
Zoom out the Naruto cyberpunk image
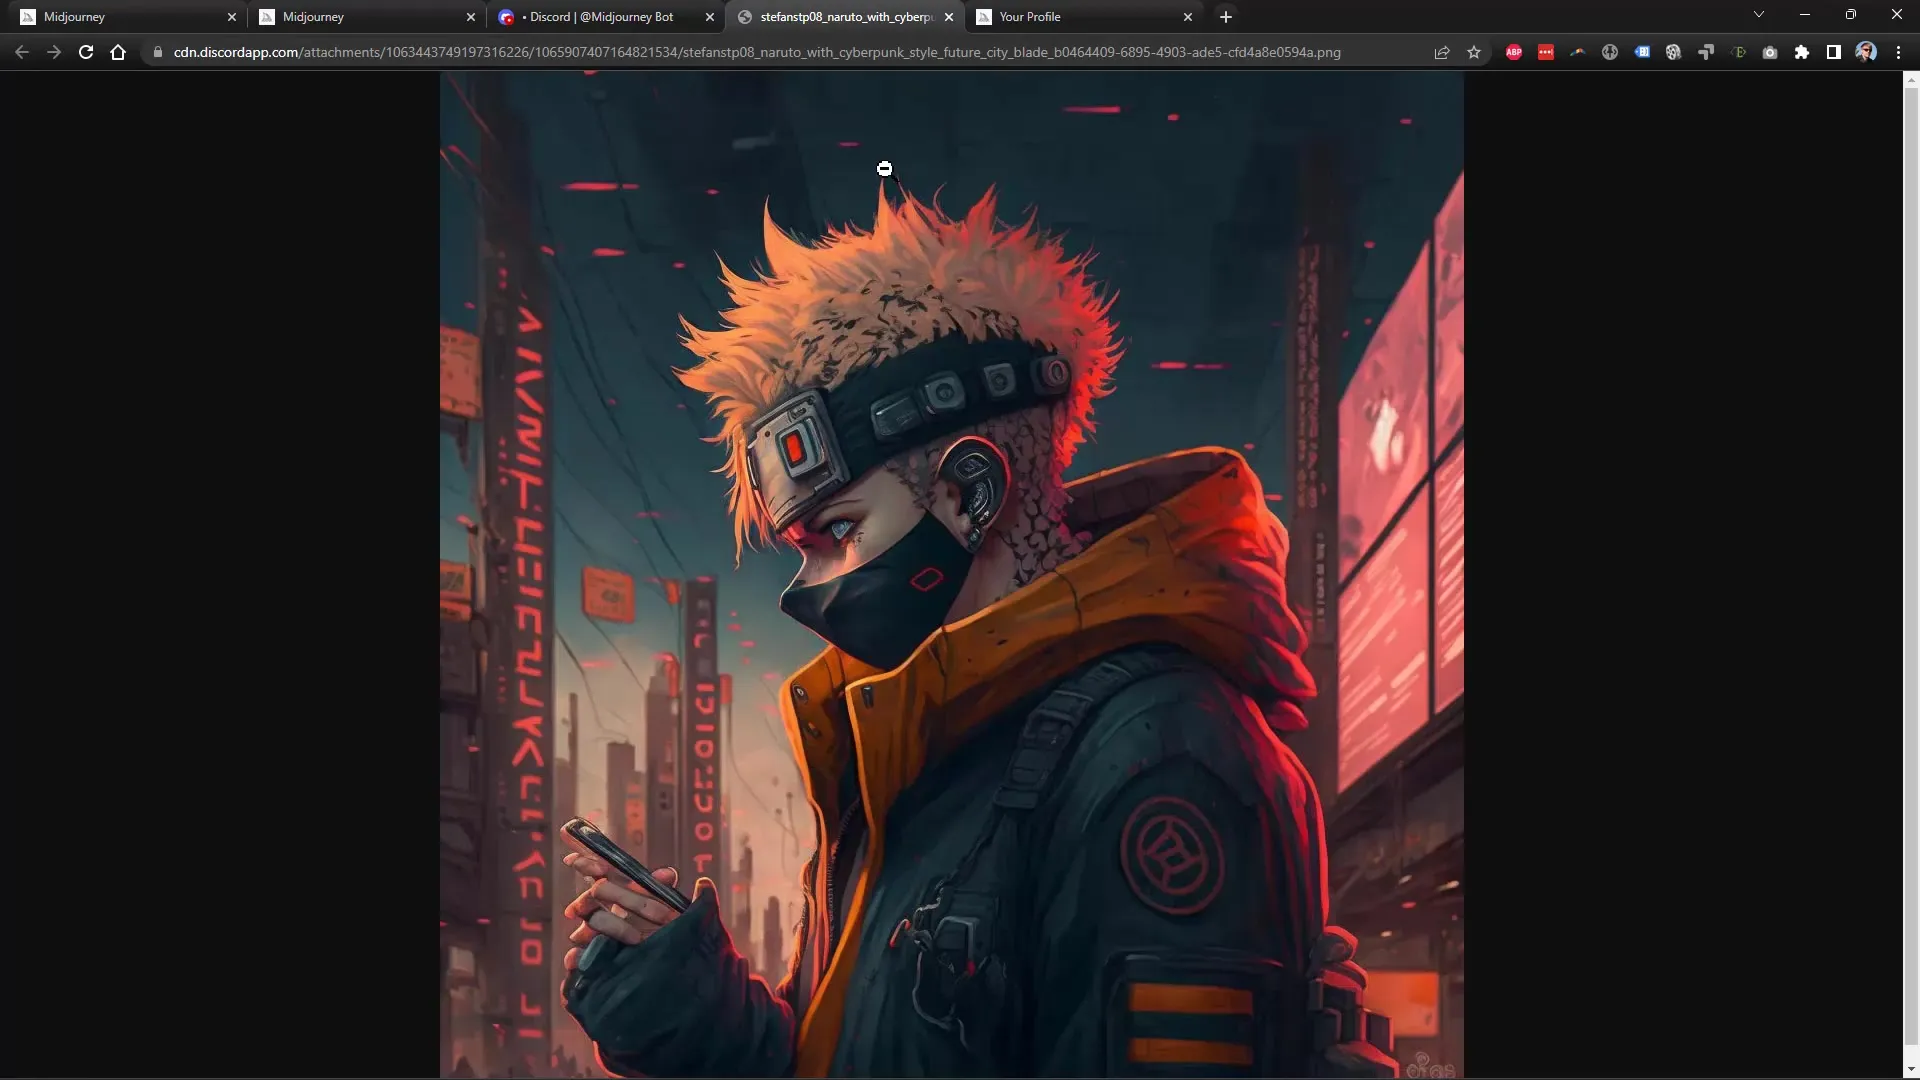tap(951, 574)
